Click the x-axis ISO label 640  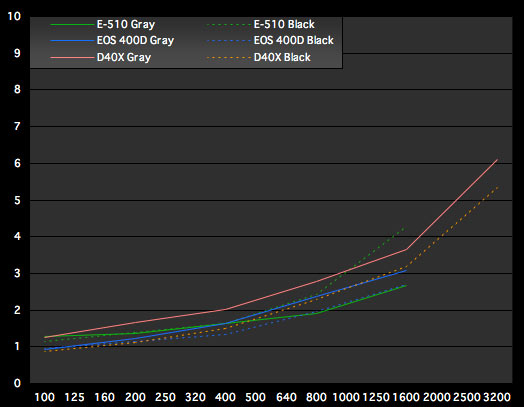coord(286,397)
